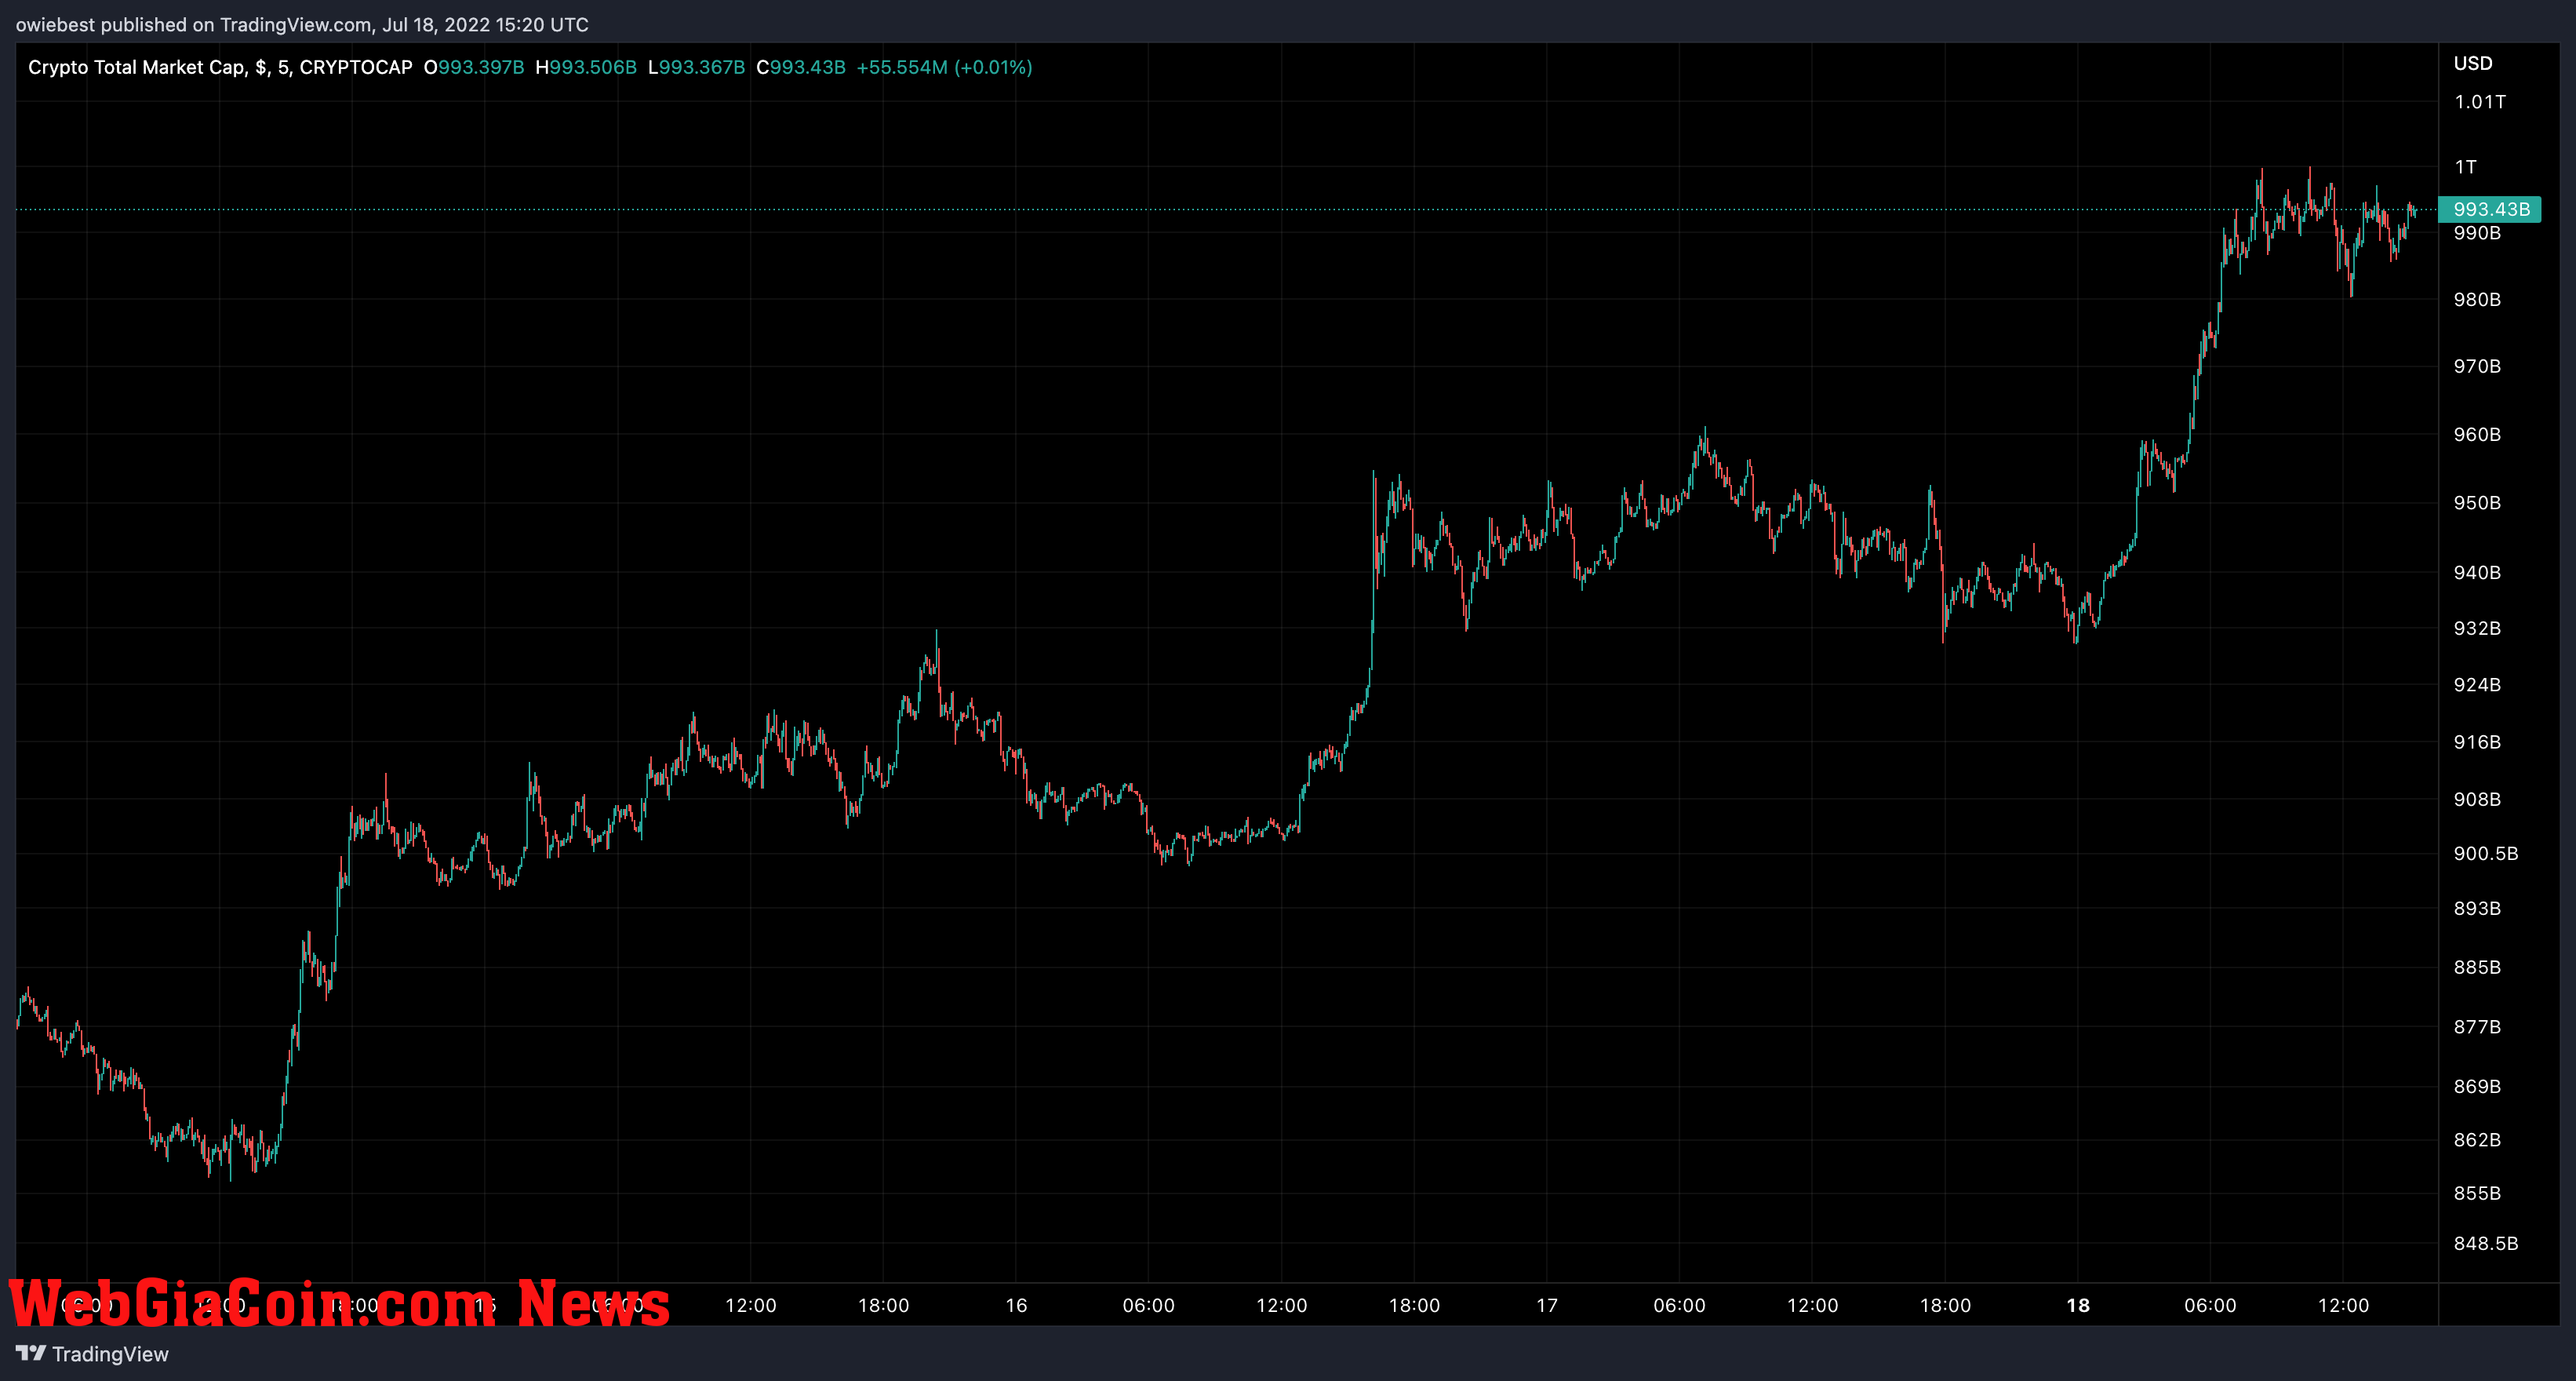2576x1381 pixels.
Task: Click the owiebest published header text
Action: [302, 24]
